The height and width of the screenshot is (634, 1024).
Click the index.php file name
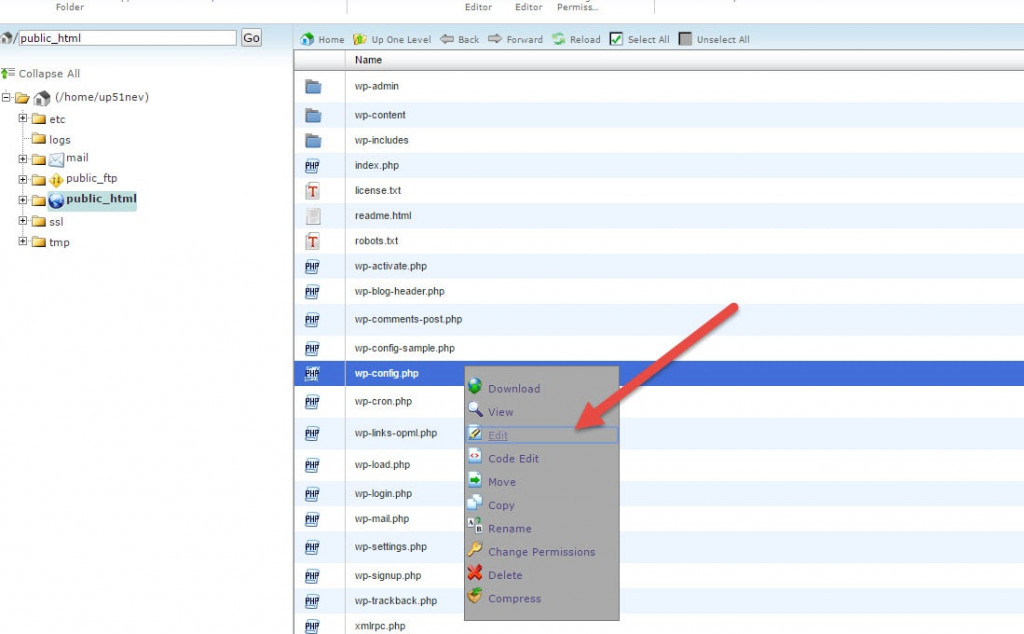pos(377,166)
